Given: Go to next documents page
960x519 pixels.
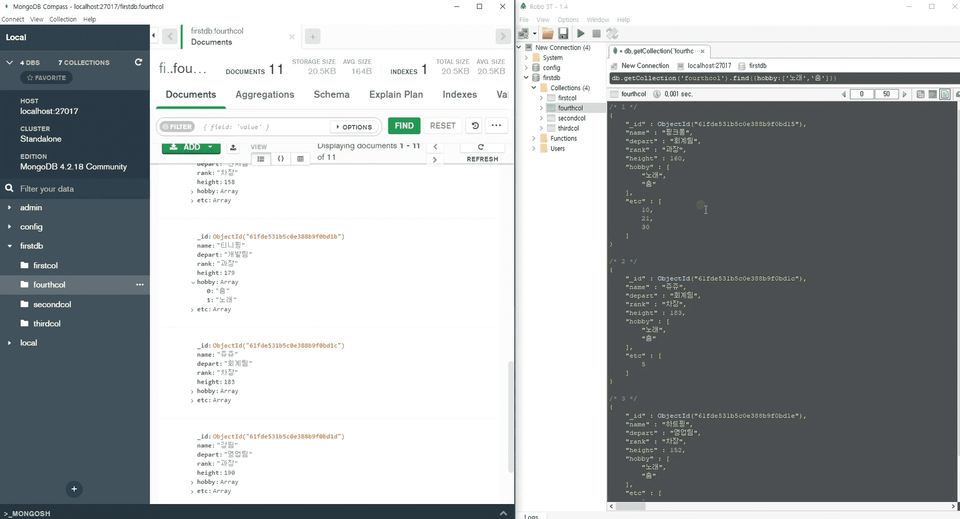Looking at the screenshot, I should click(435, 159).
